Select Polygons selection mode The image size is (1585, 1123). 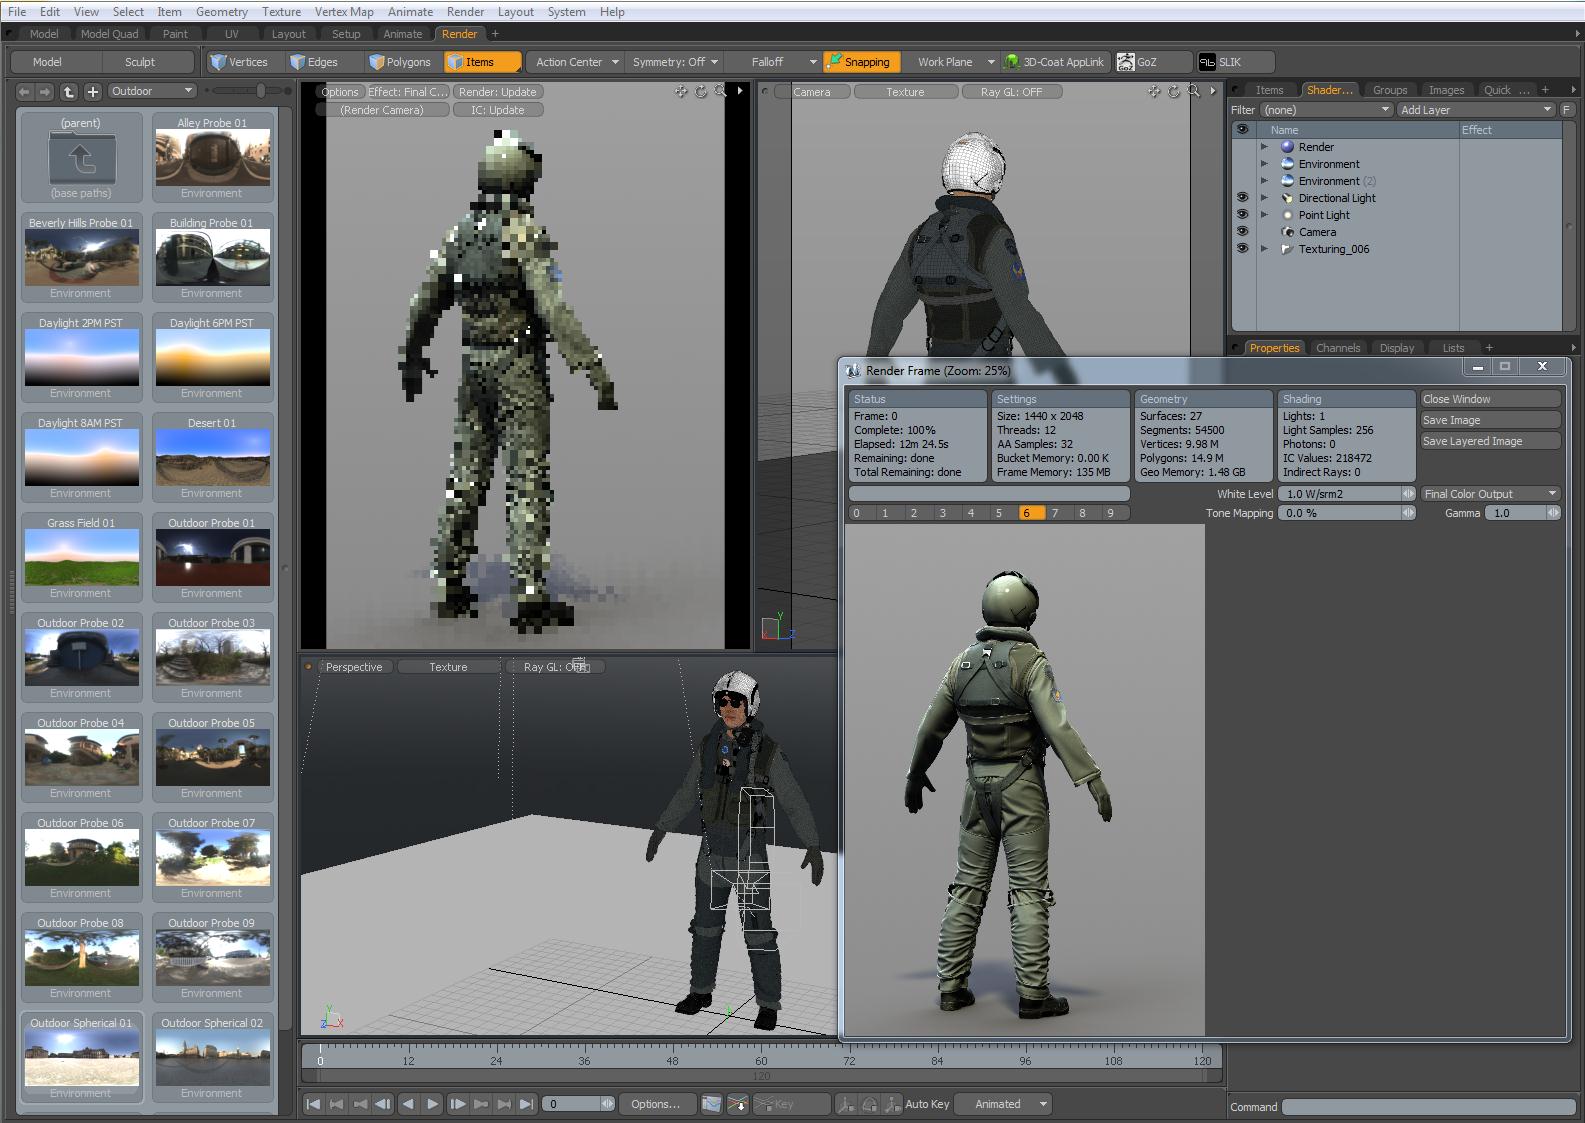tap(400, 62)
